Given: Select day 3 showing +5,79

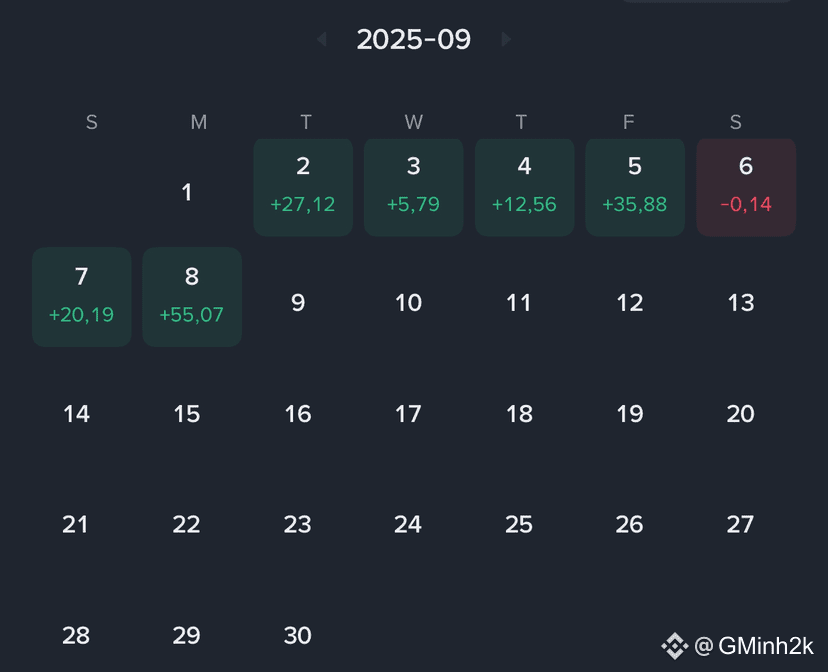Looking at the screenshot, I should [413, 187].
